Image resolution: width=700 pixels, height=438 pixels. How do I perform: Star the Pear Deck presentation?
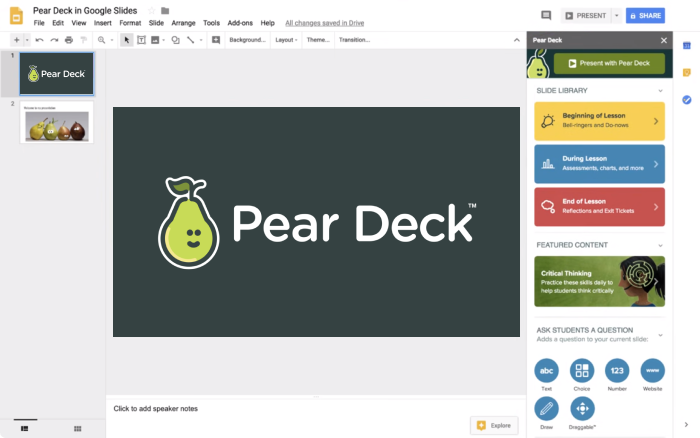pyautogui.click(x=151, y=10)
